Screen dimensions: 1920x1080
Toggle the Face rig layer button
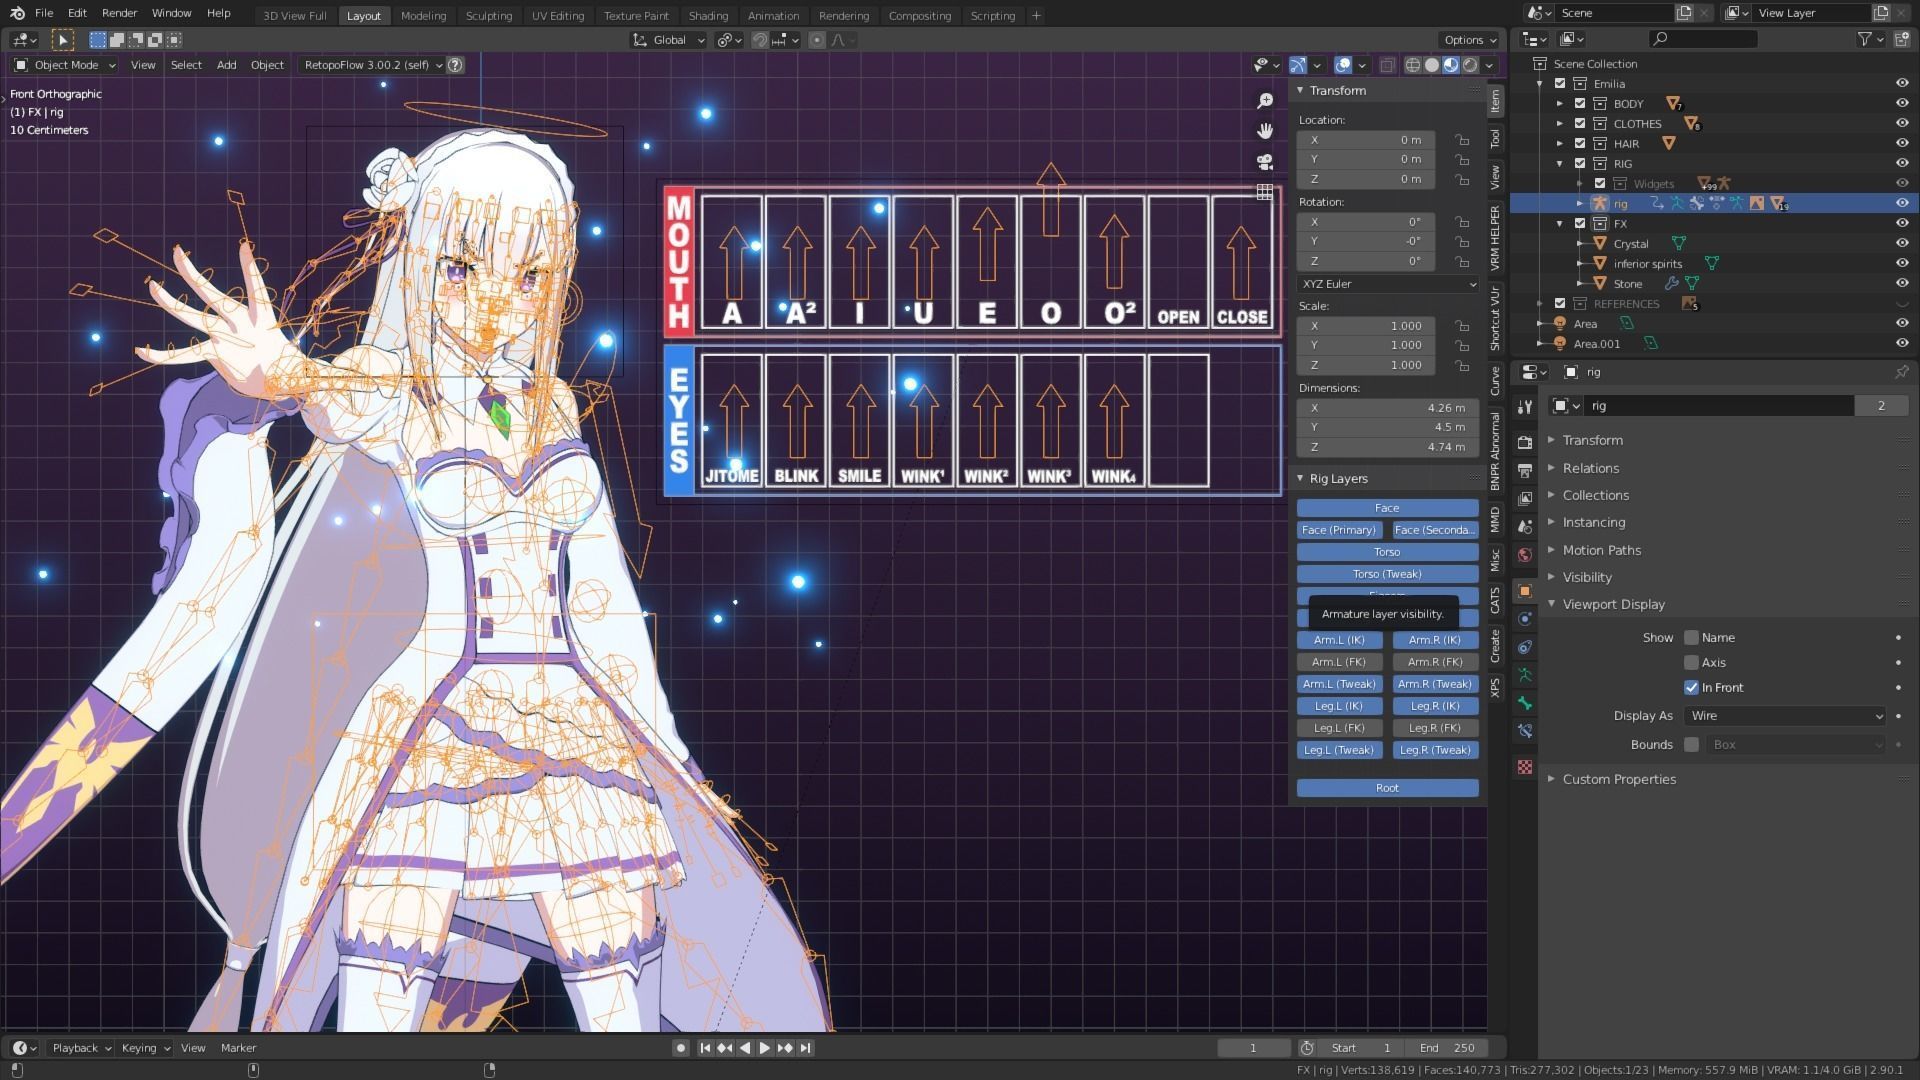pos(1387,508)
